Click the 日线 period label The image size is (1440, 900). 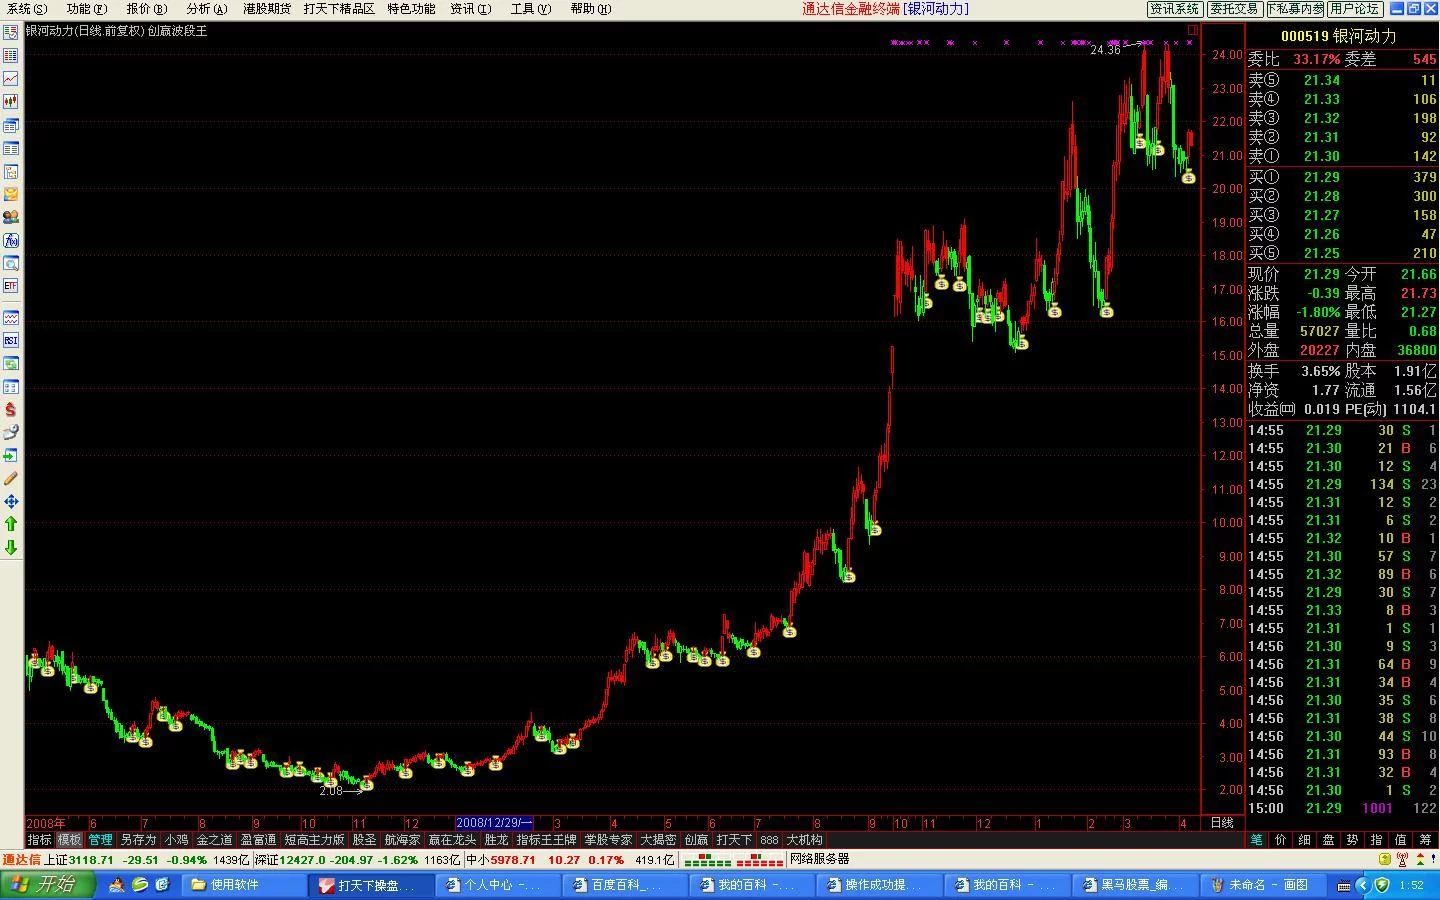pos(1222,823)
